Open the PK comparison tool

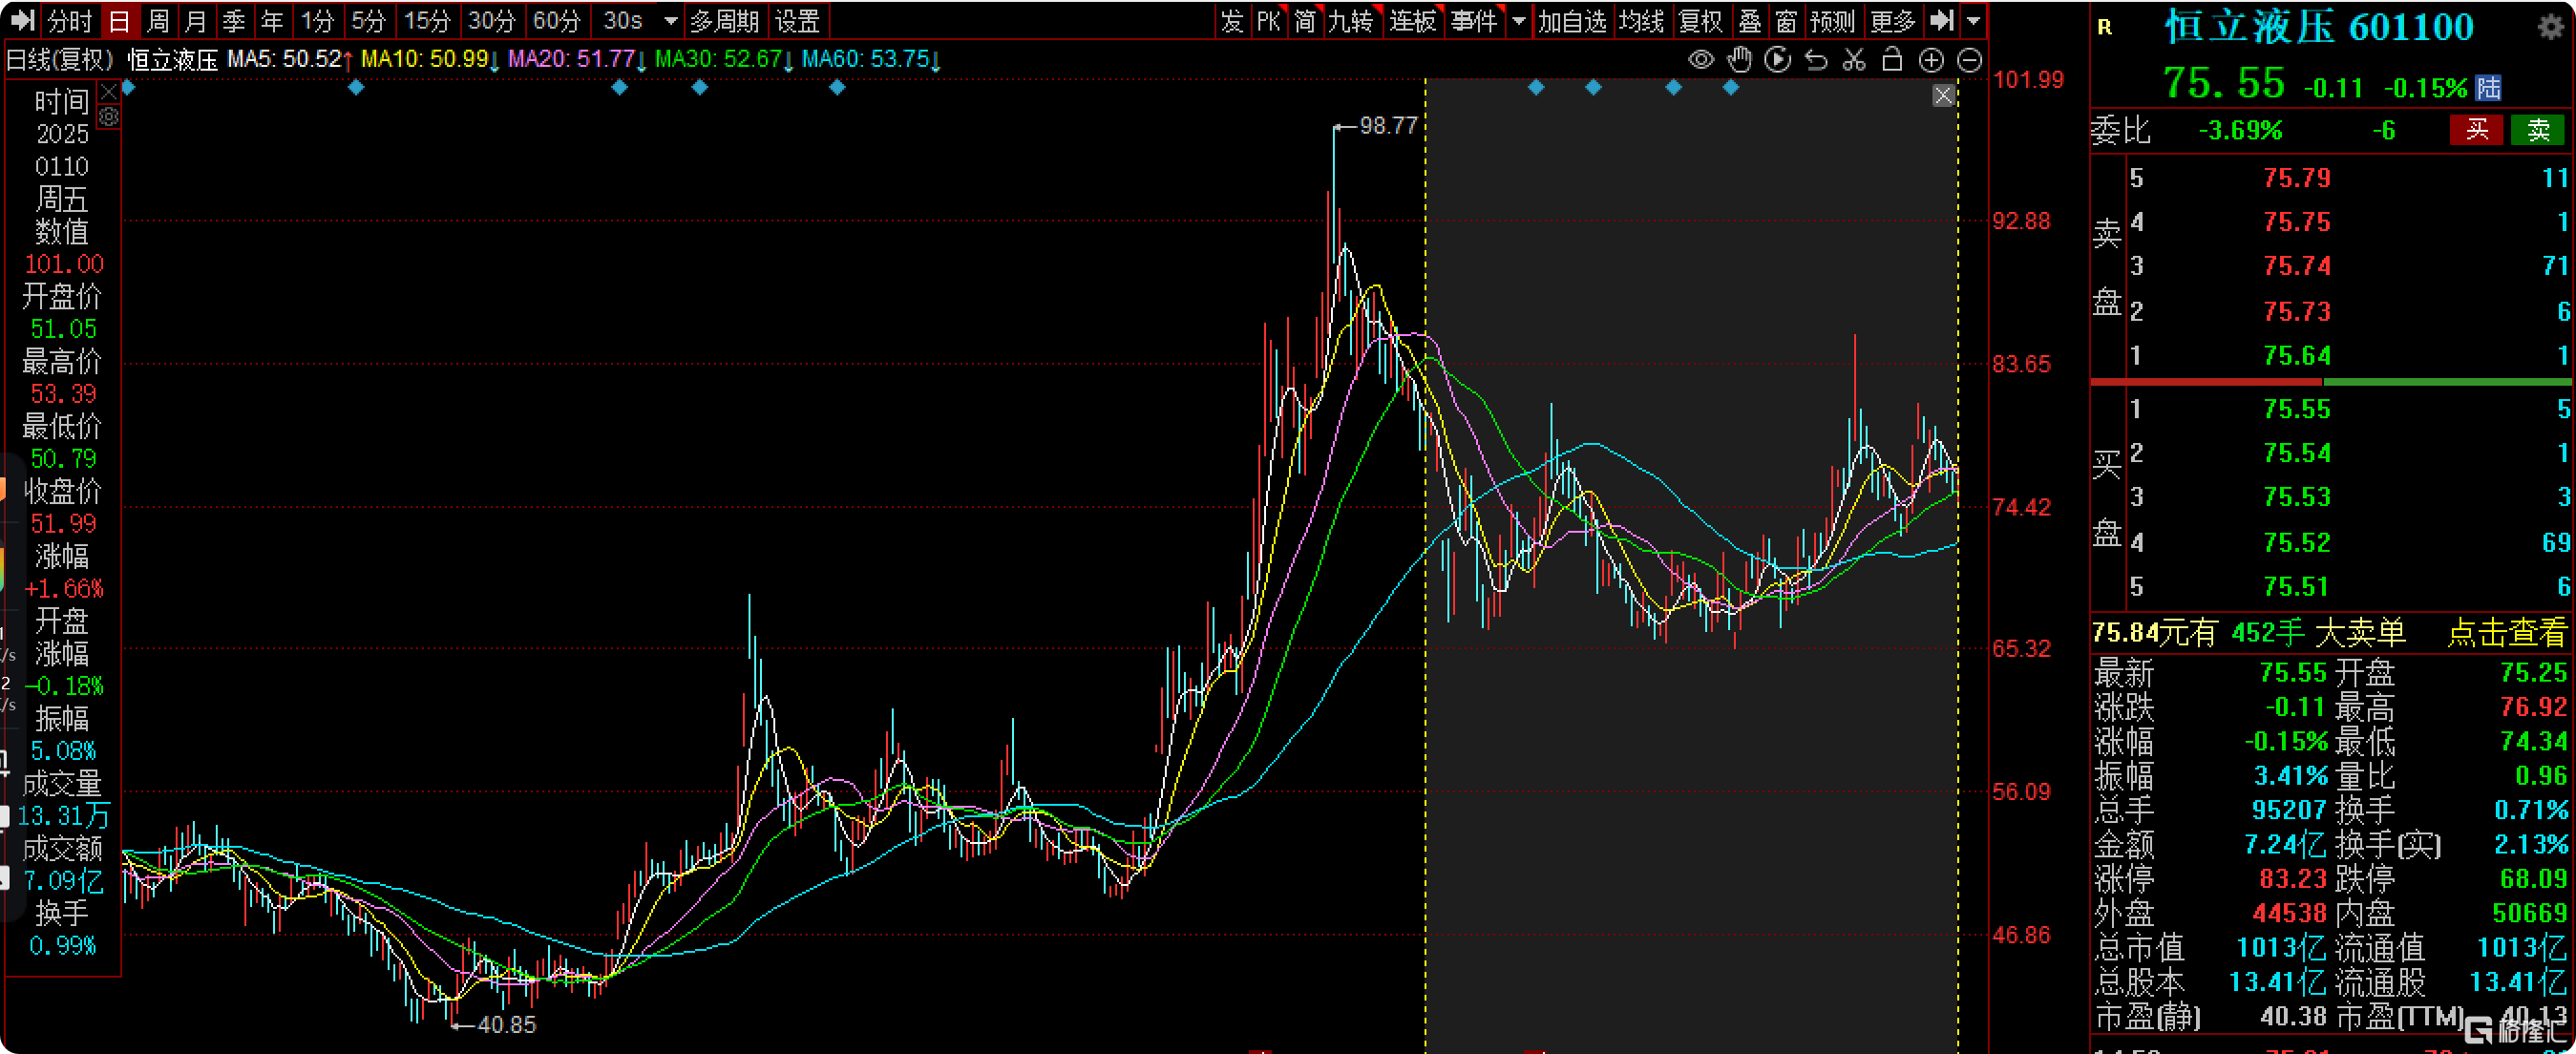[x=1268, y=20]
